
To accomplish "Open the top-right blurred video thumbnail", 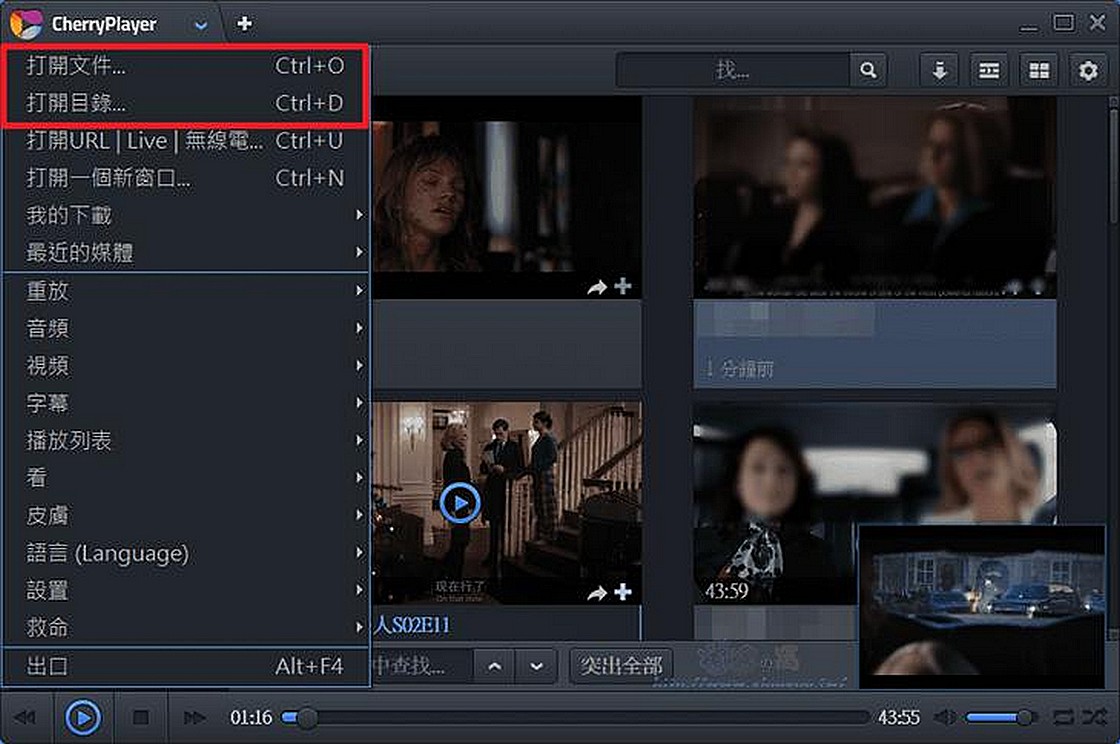I will point(875,198).
